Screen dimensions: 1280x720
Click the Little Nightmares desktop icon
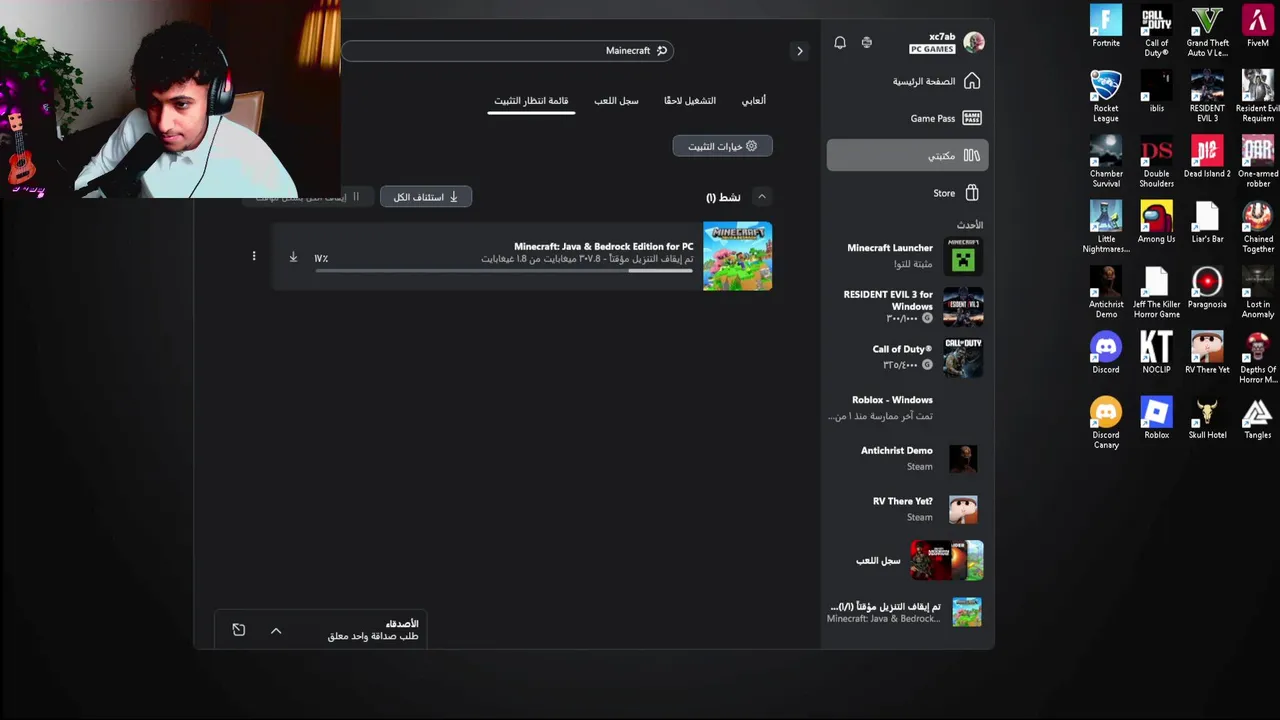[1106, 227]
